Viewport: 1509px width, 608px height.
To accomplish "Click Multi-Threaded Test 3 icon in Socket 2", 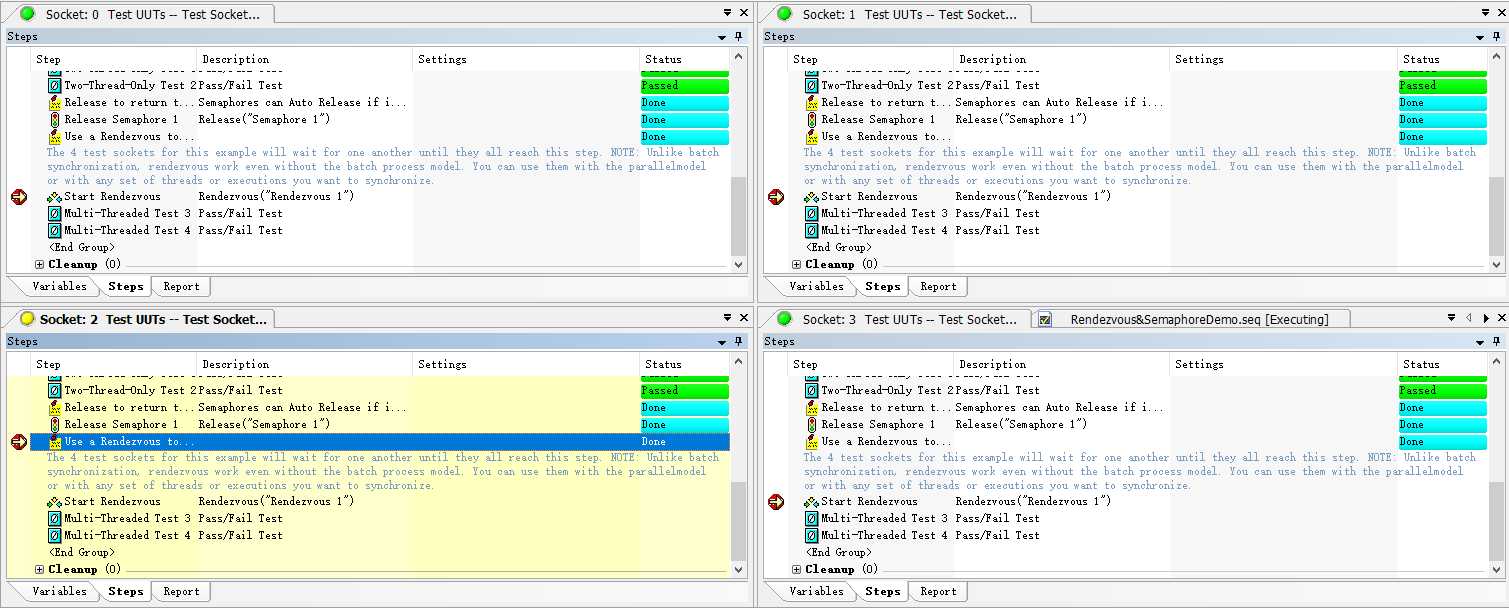I will tap(55, 519).
